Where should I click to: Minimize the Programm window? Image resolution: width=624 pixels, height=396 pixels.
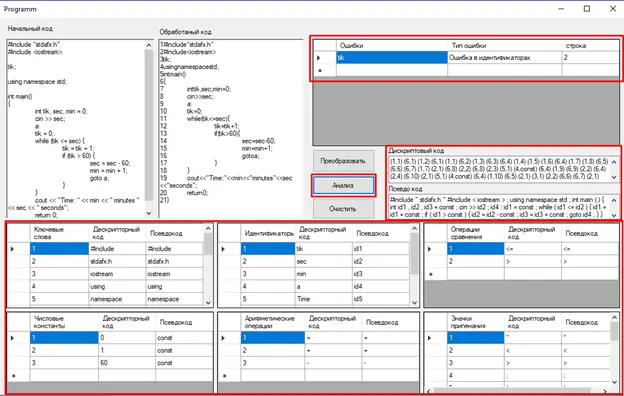click(x=561, y=9)
